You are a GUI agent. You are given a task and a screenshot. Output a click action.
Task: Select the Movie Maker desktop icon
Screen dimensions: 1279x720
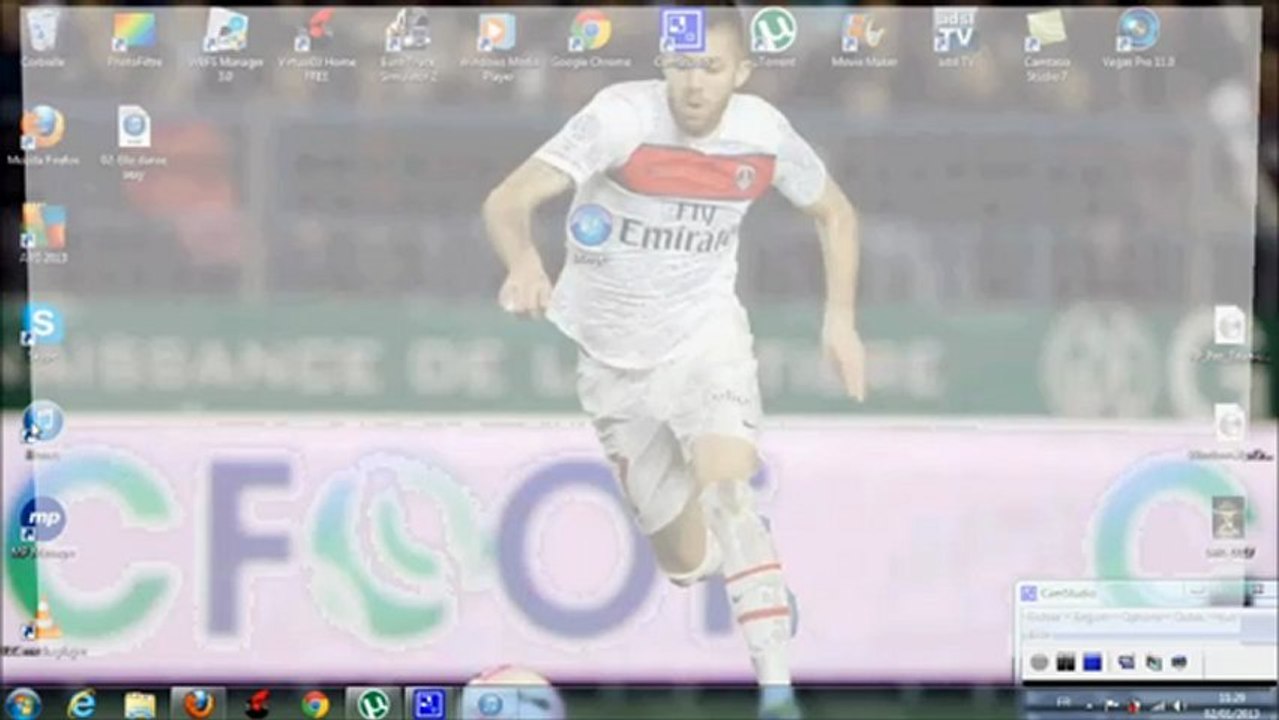tap(864, 39)
